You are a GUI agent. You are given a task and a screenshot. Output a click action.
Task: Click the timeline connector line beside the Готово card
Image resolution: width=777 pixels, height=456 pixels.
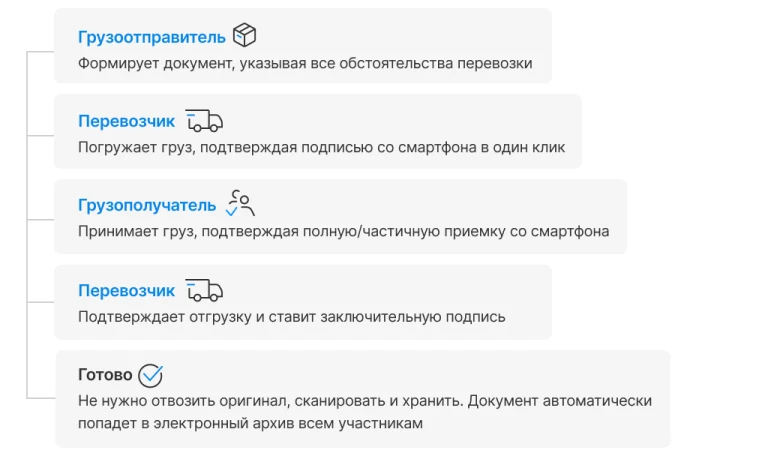pos(41,398)
